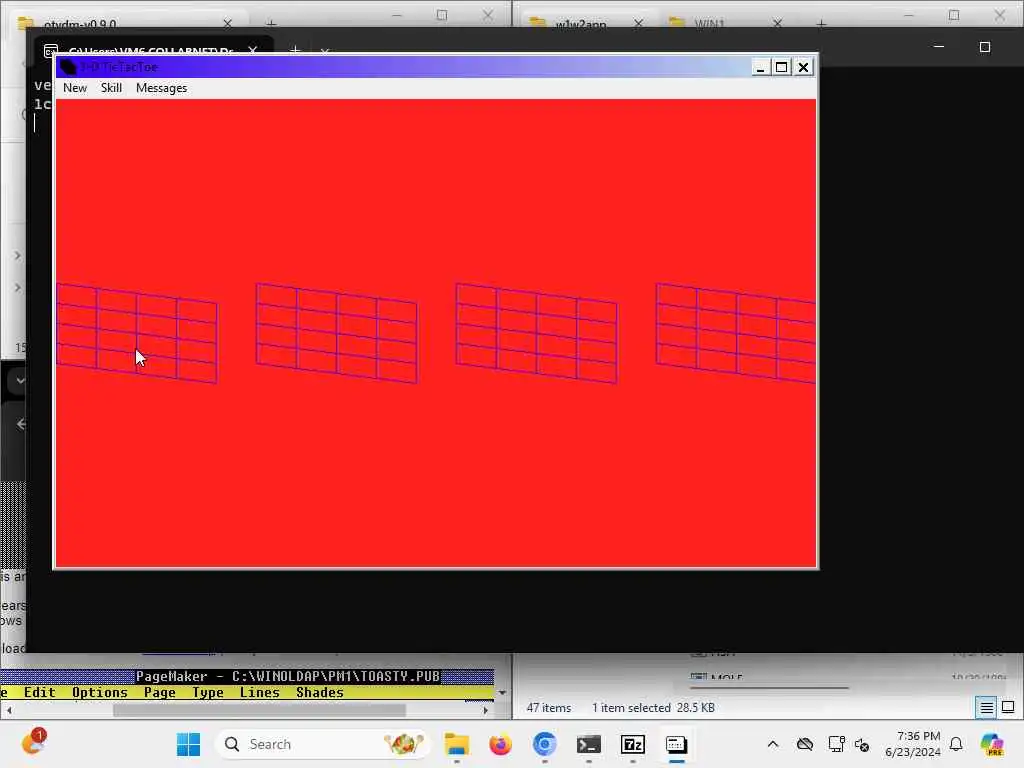Close the w1w2app Explorer tab
This screenshot has width=1024, height=768.
point(638,24)
